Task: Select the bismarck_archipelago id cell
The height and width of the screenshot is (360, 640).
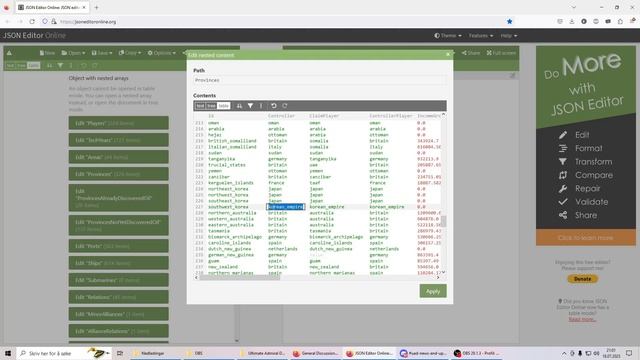Action: pos(235,237)
